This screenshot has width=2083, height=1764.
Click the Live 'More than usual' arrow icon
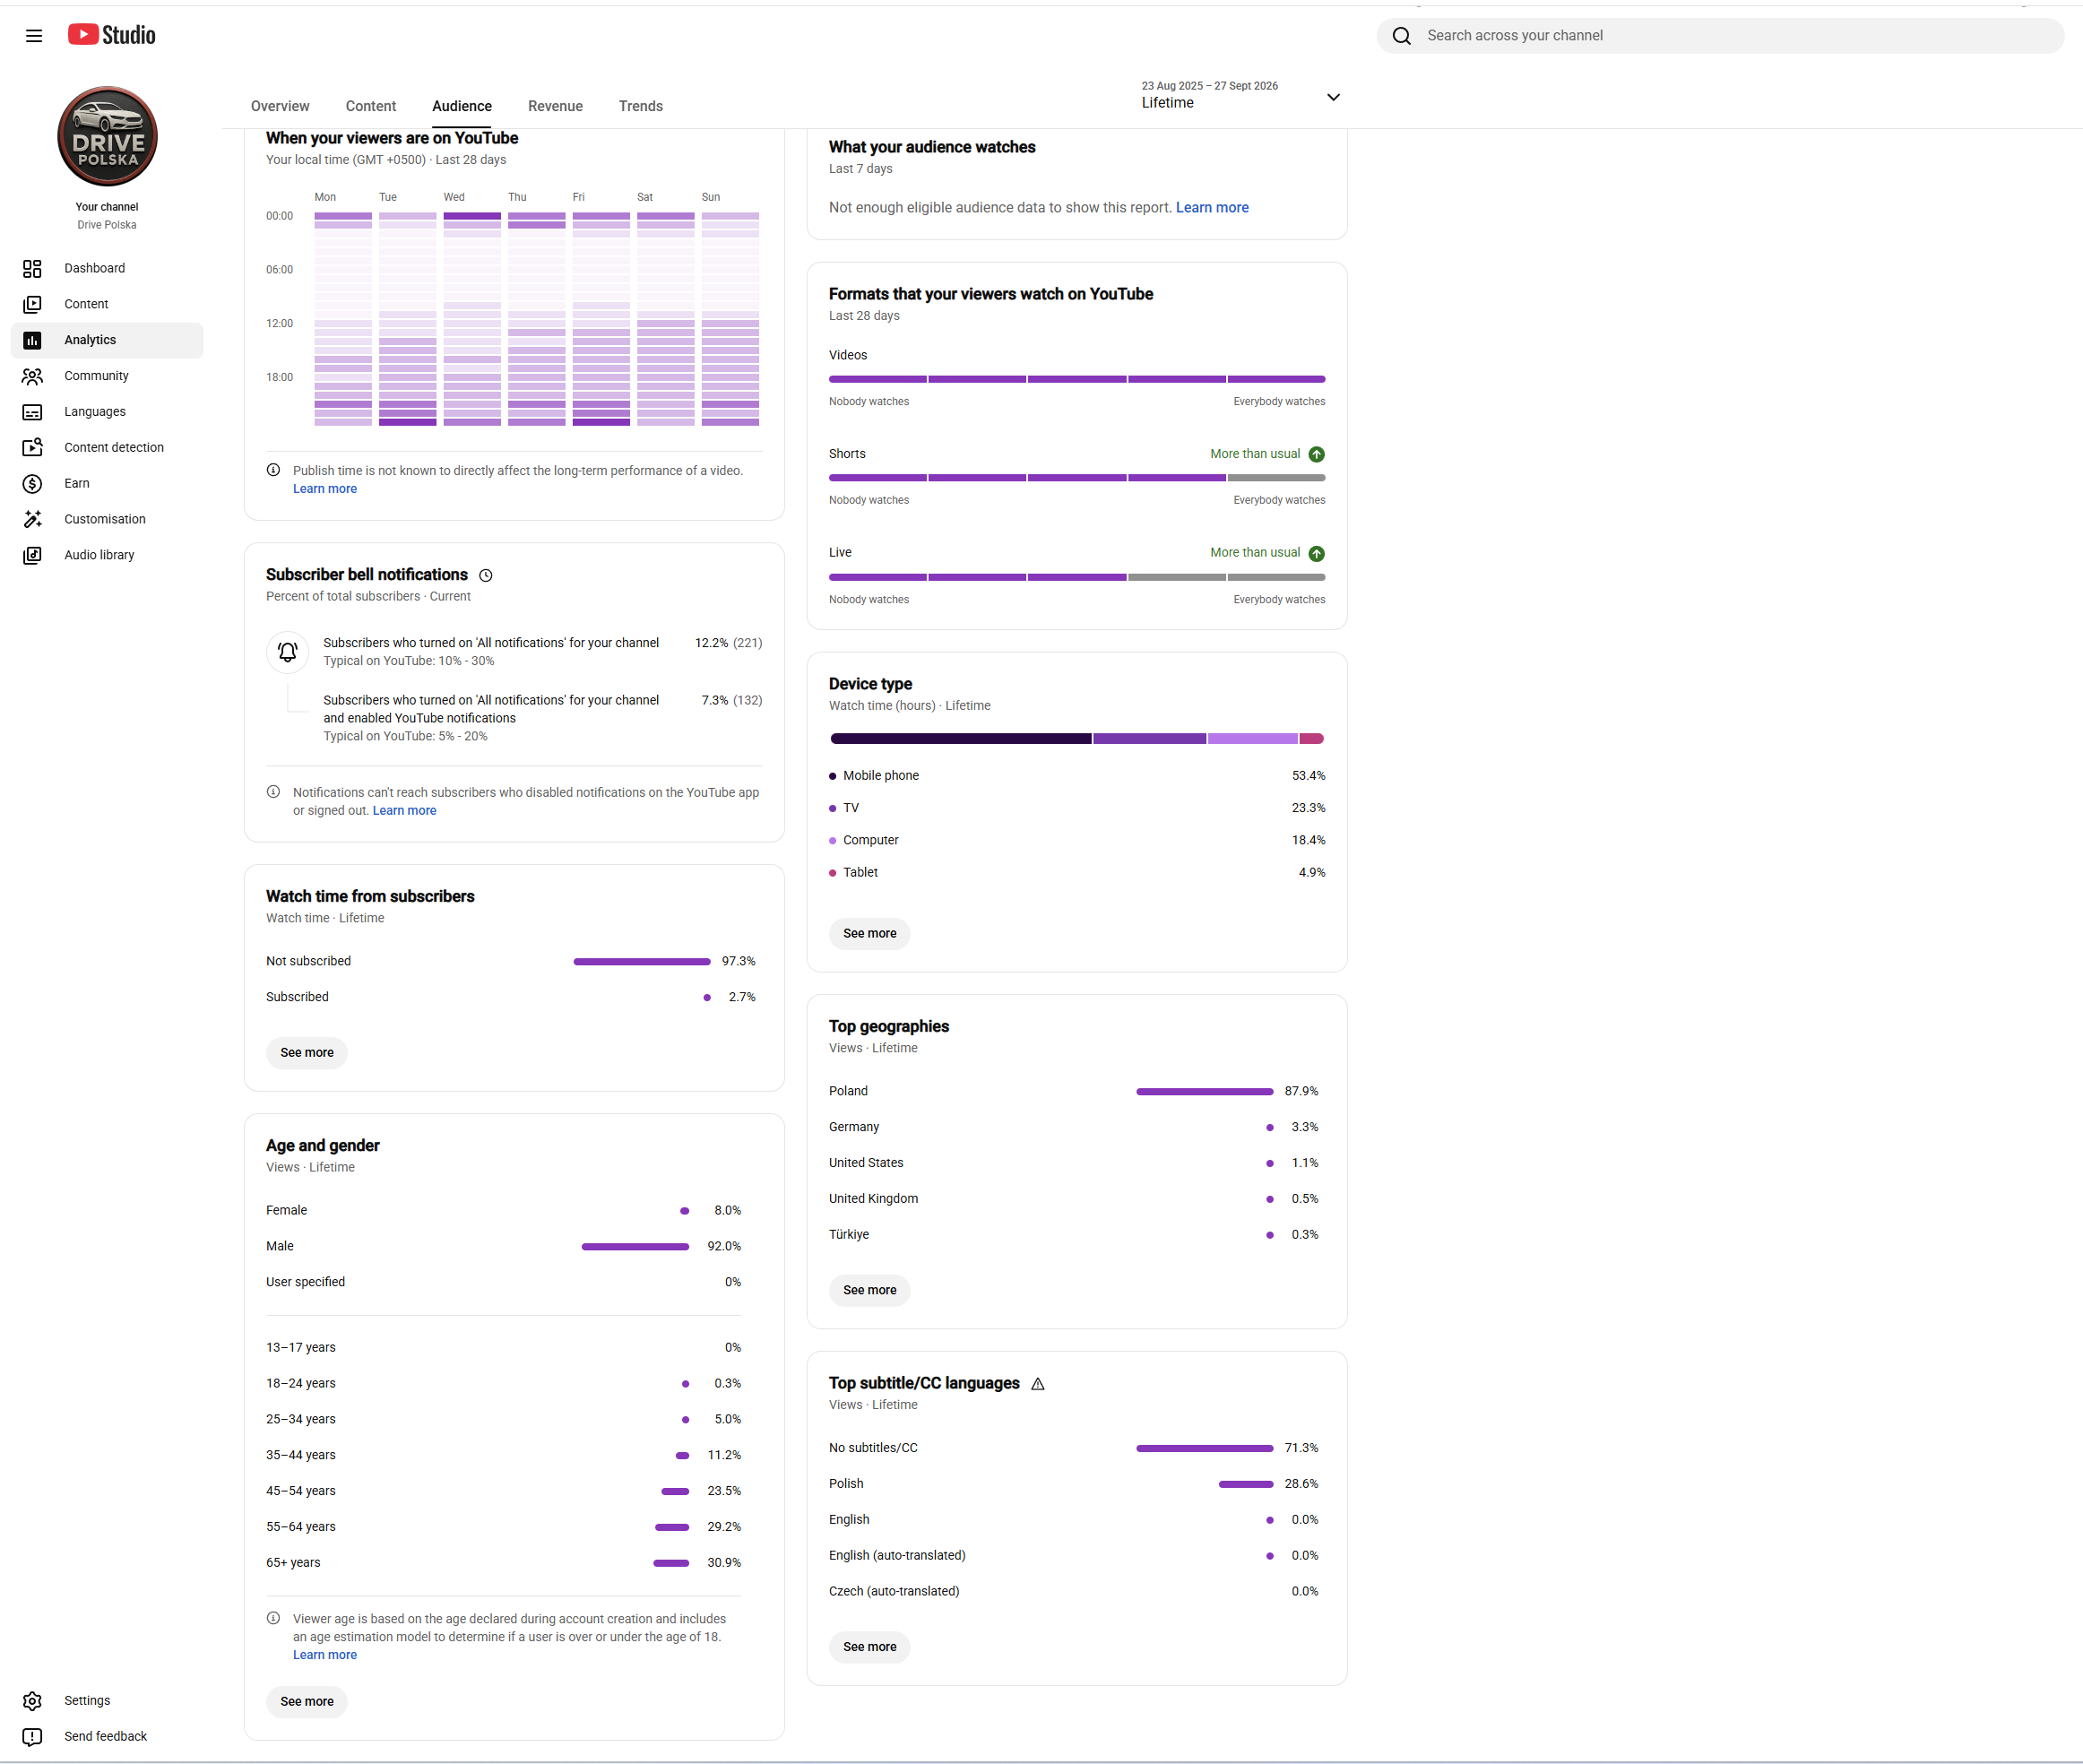click(x=1317, y=554)
